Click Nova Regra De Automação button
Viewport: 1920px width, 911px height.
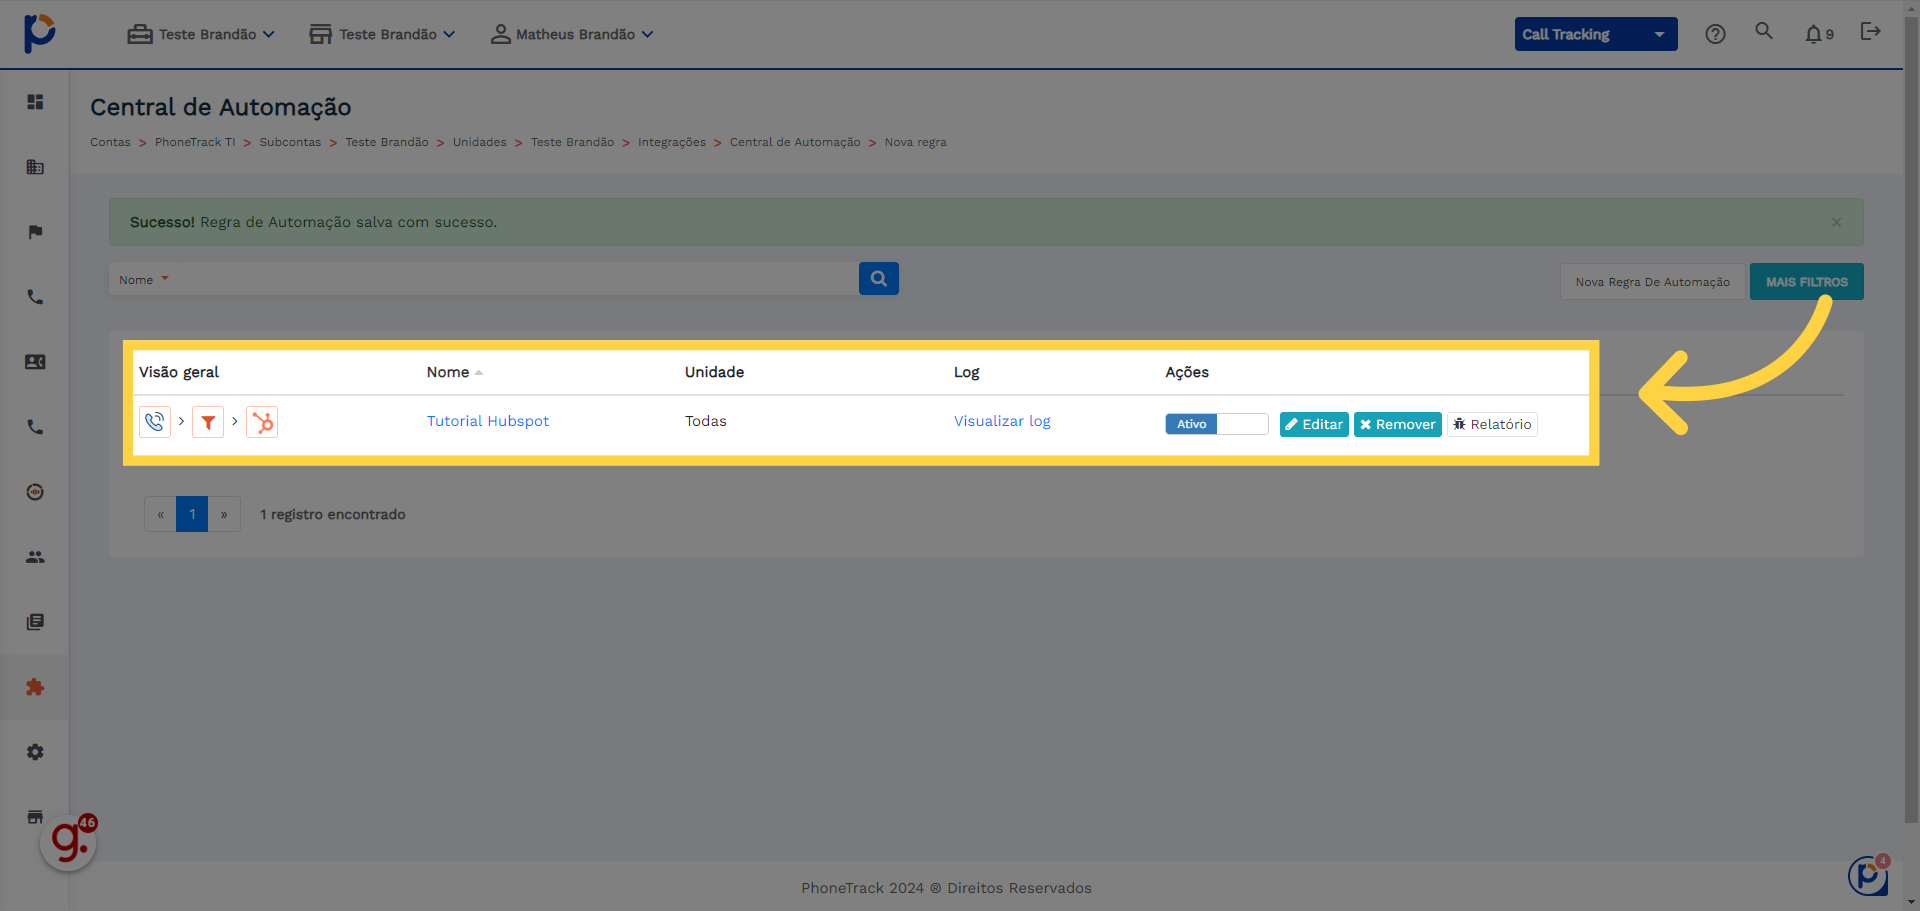click(1653, 282)
